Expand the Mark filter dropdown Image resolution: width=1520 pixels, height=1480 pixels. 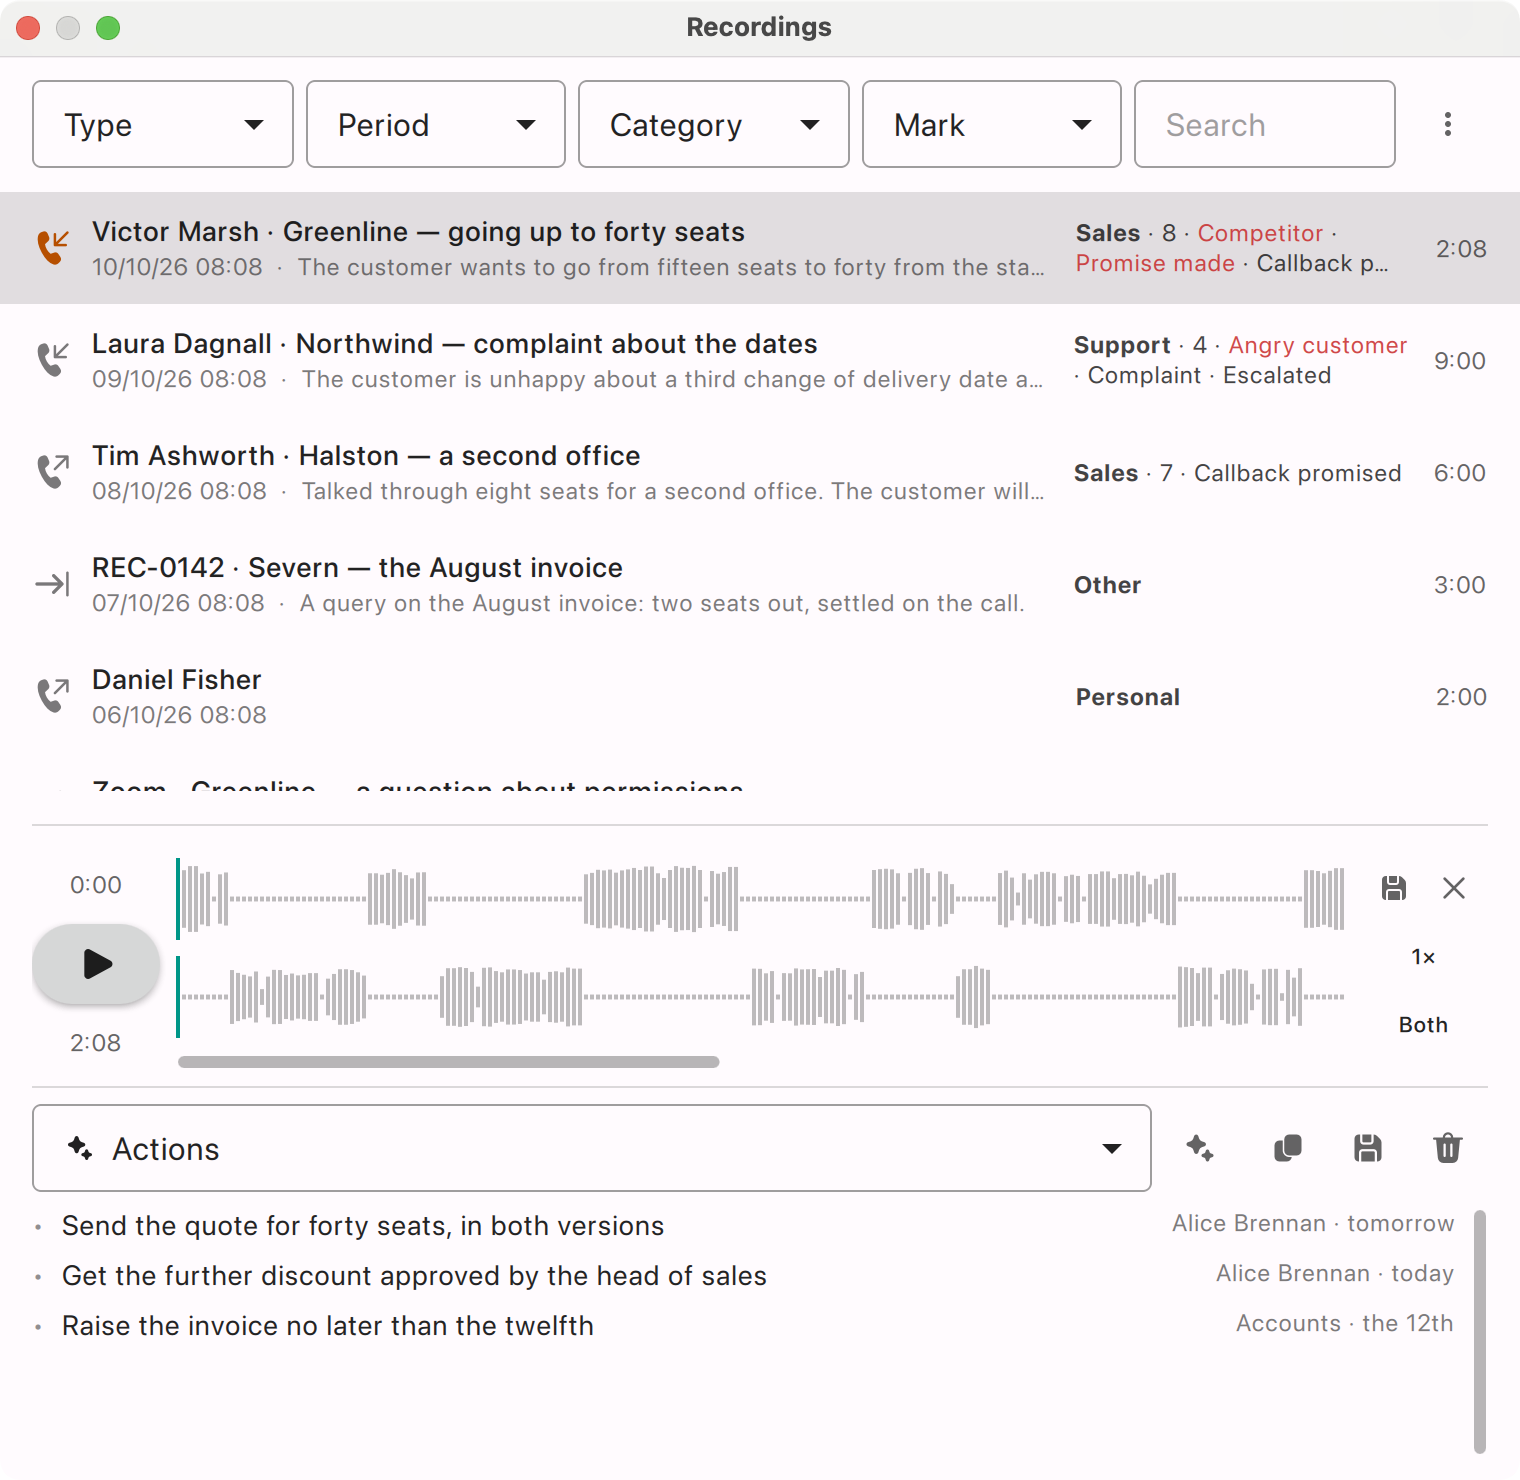(992, 124)
